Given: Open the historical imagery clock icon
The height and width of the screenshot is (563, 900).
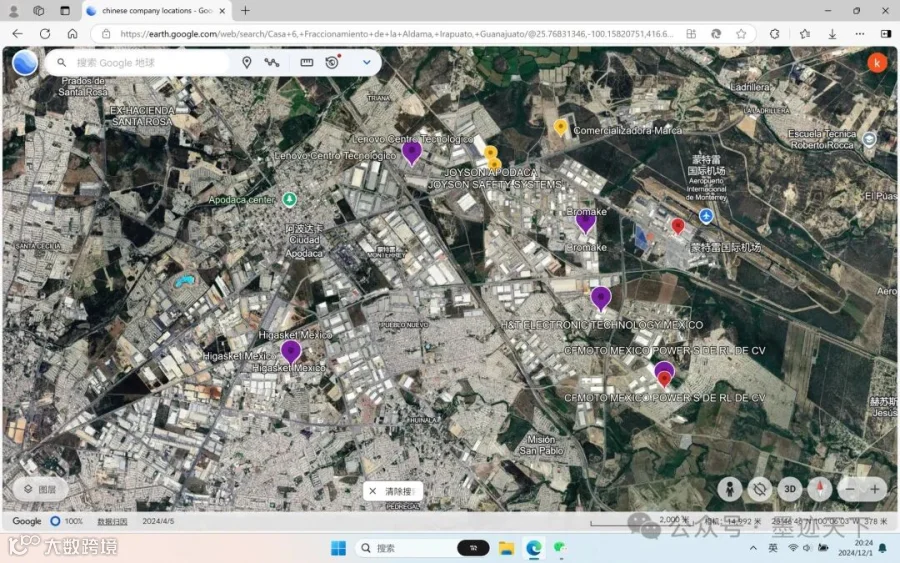Looking at the screenshot, I should click(x=332, y=62).
